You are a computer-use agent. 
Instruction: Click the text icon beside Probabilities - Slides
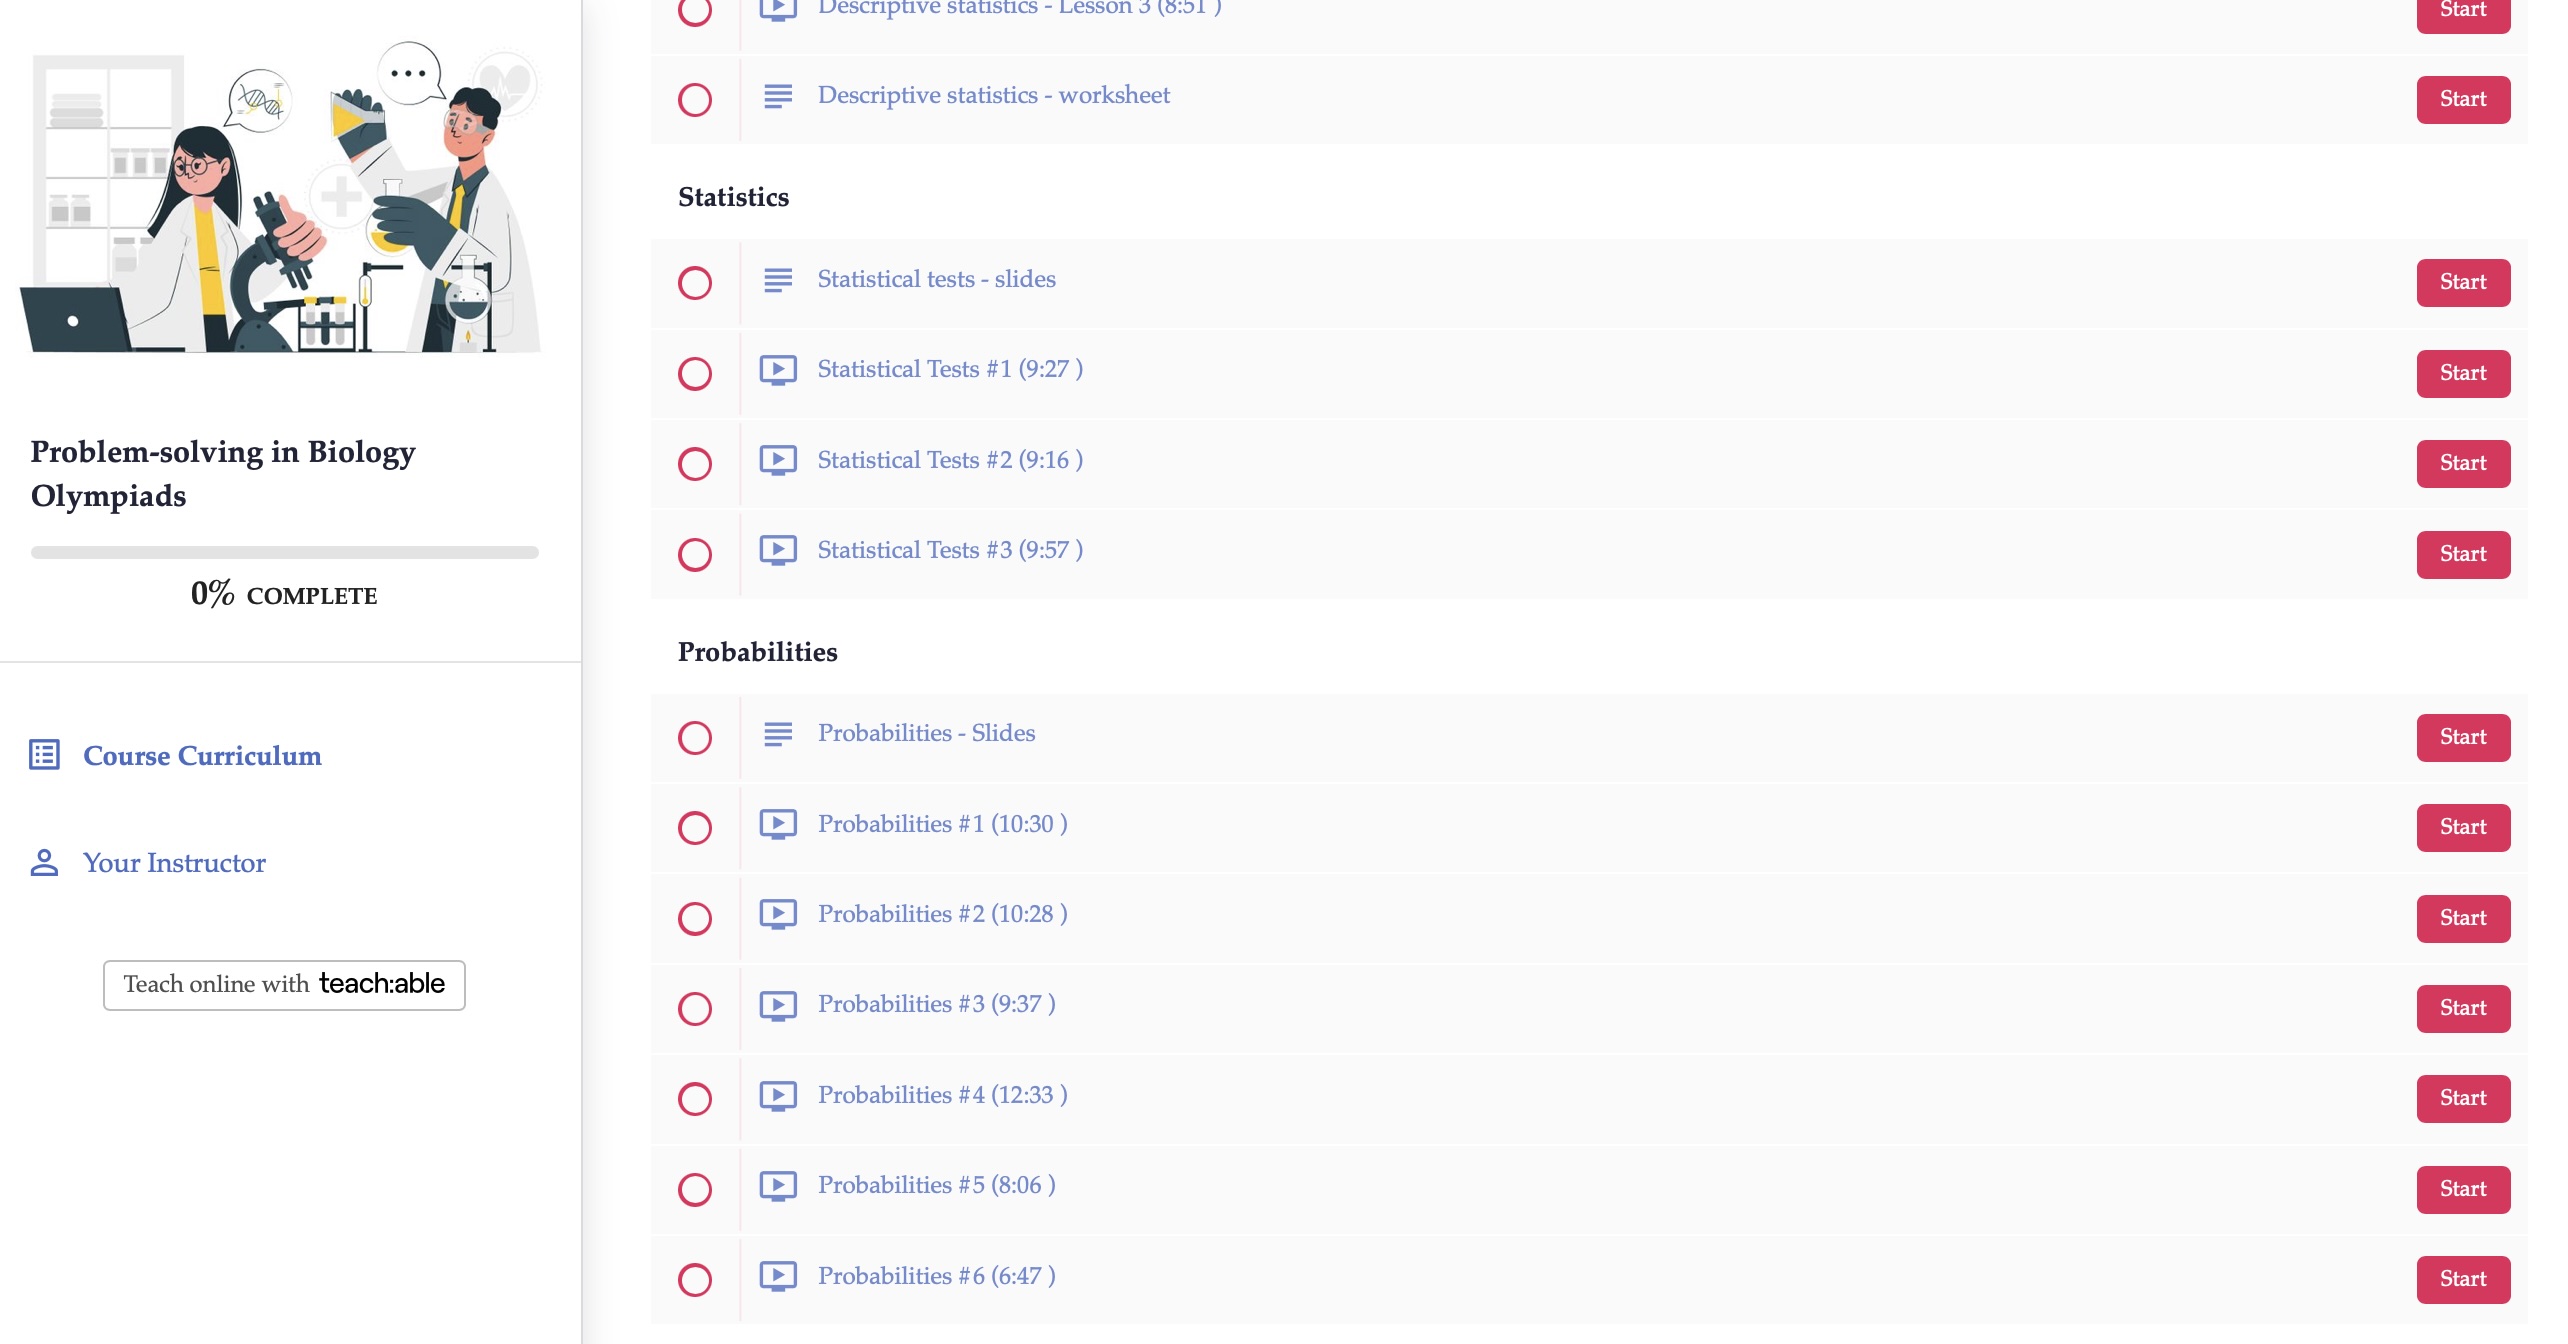coord(777,734)
